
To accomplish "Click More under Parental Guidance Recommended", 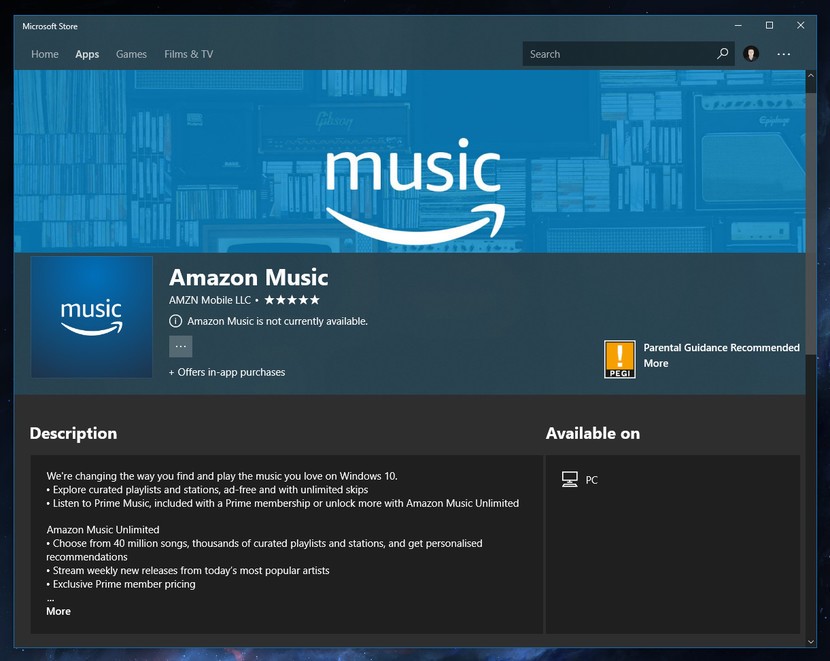I will [655, 363].
